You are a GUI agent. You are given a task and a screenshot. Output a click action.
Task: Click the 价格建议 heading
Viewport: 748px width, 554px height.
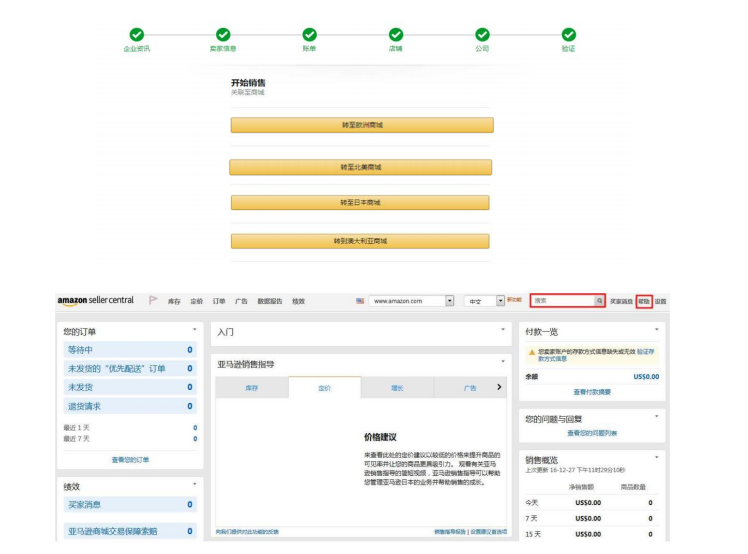(x=380, y=437)
